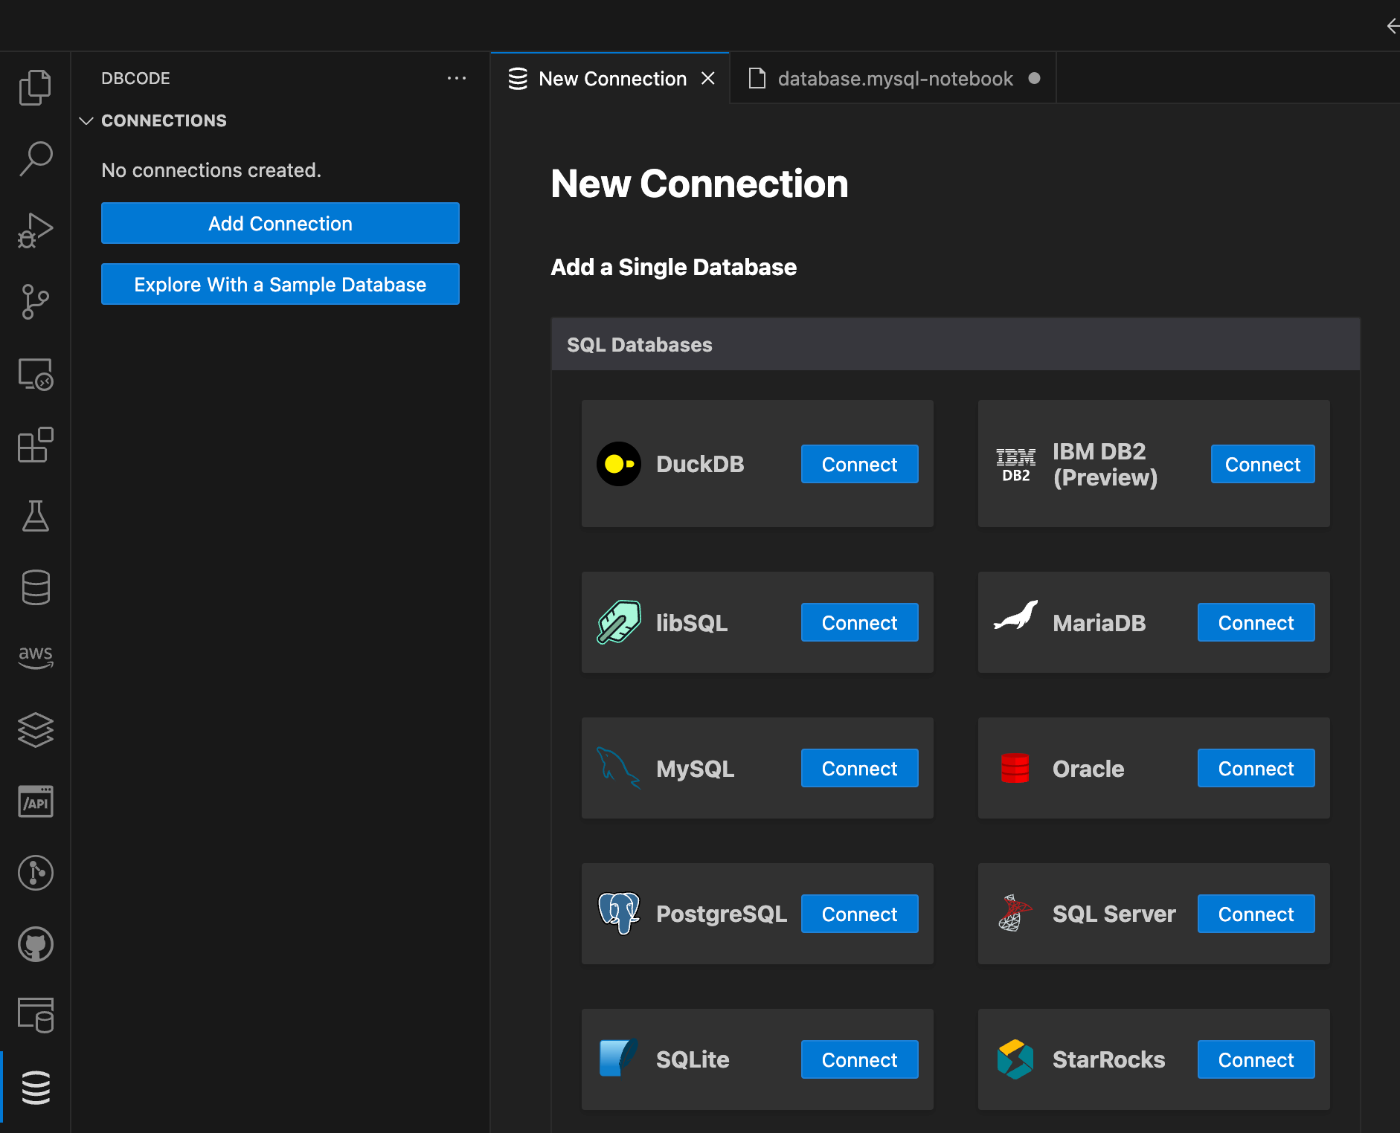Click the 'New Connection' page heading
Image resolution: width=1400 pixels, height=1133 pixels.
click(x=699, y=184)
